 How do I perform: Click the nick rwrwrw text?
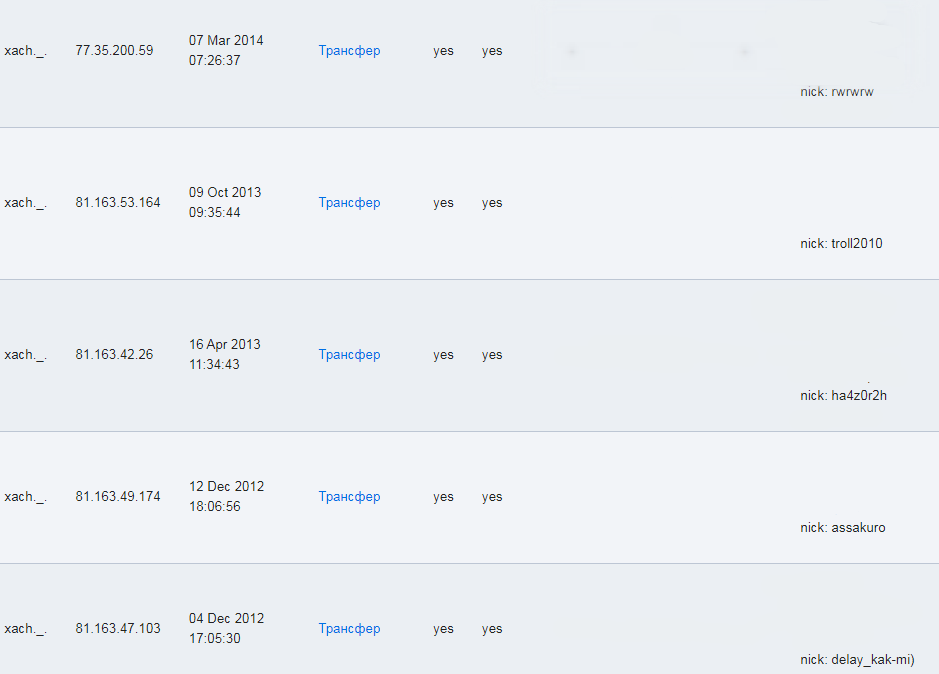837,92
